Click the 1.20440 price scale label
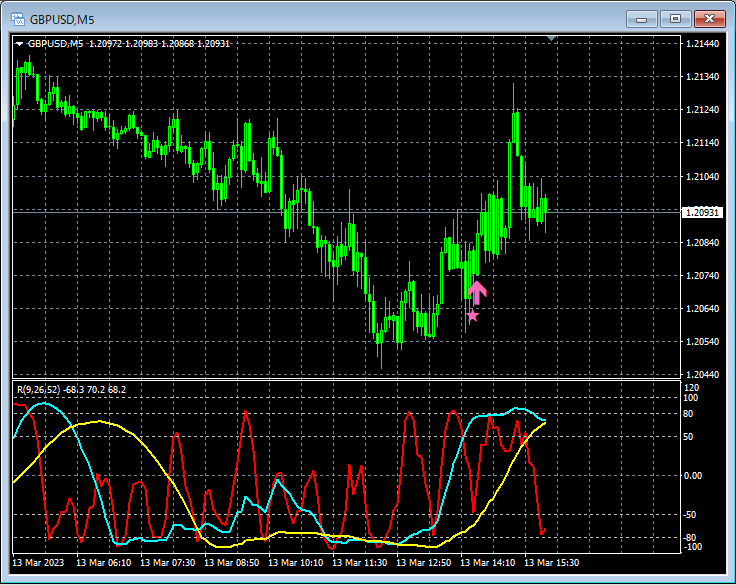Image resolution: width=736 pixels, height=585 pixels. coord(702,375)
